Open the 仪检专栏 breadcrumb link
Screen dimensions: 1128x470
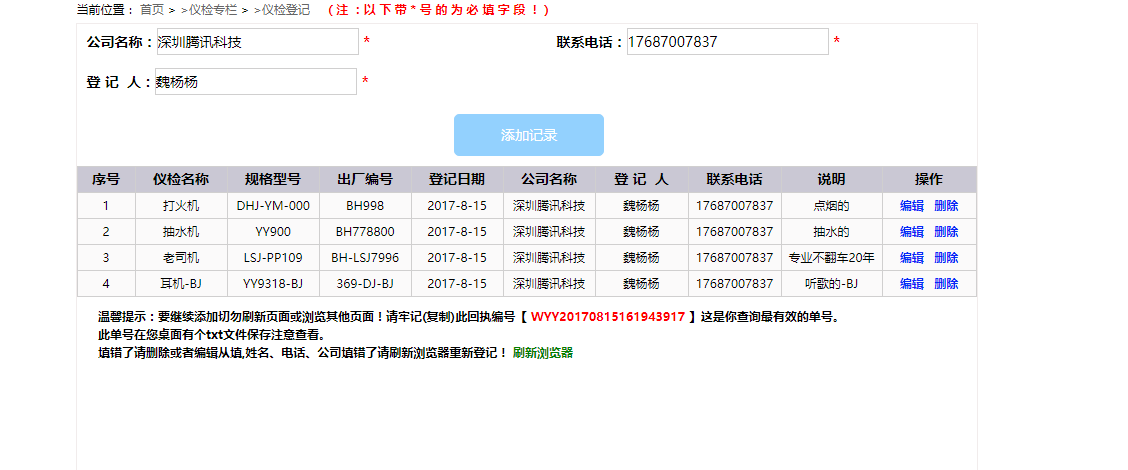(213, 10)
